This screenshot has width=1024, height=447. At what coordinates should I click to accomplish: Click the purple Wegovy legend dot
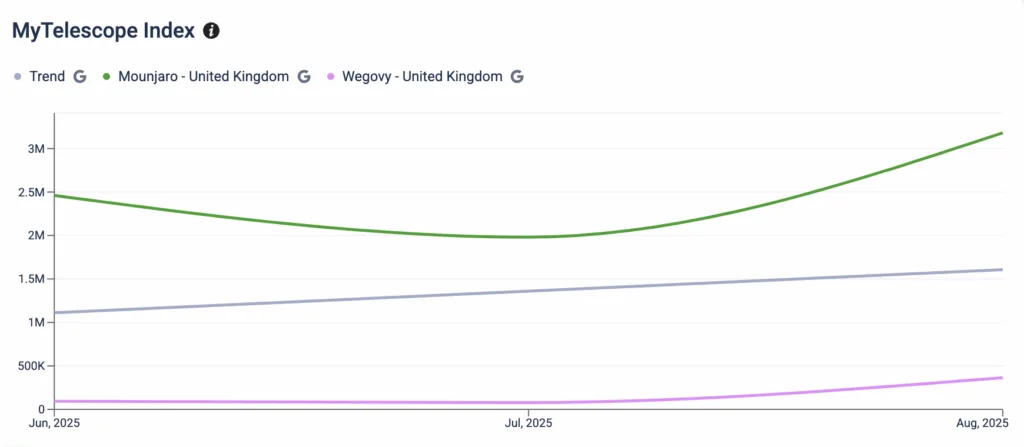[x=329, y=77]
